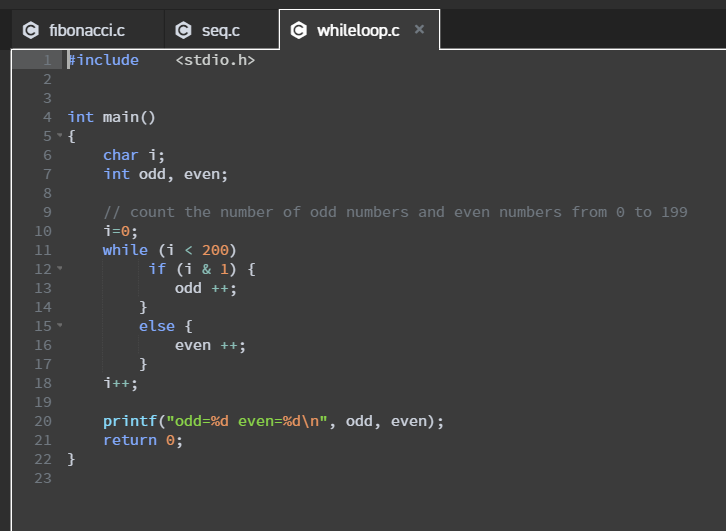Click the string "odd=%d even=%d\n"

coord(247,421)
